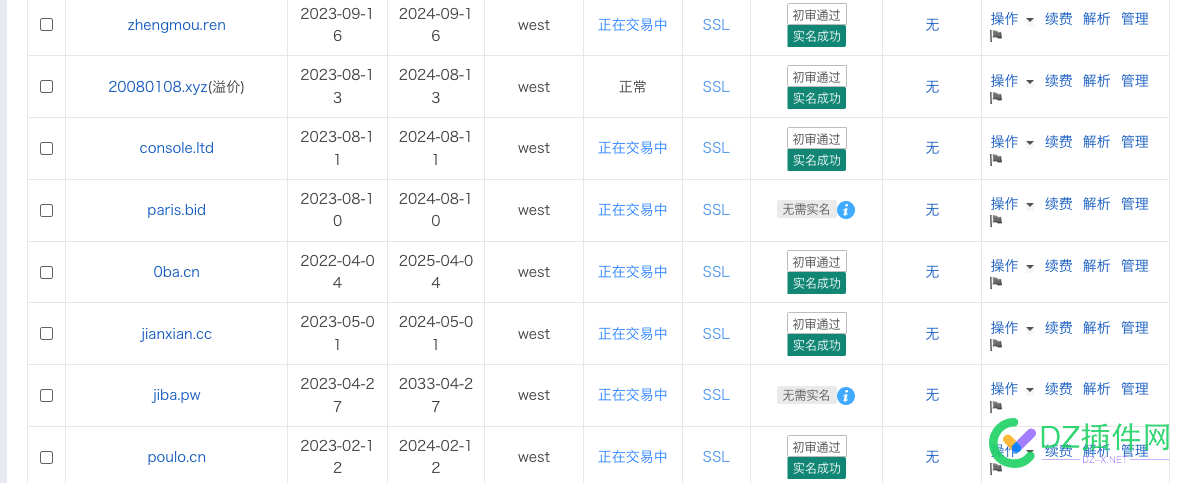Screen dimensions: 1189x483
Task: Open jiba.pw domain link
Action: (x=177, y=395)
